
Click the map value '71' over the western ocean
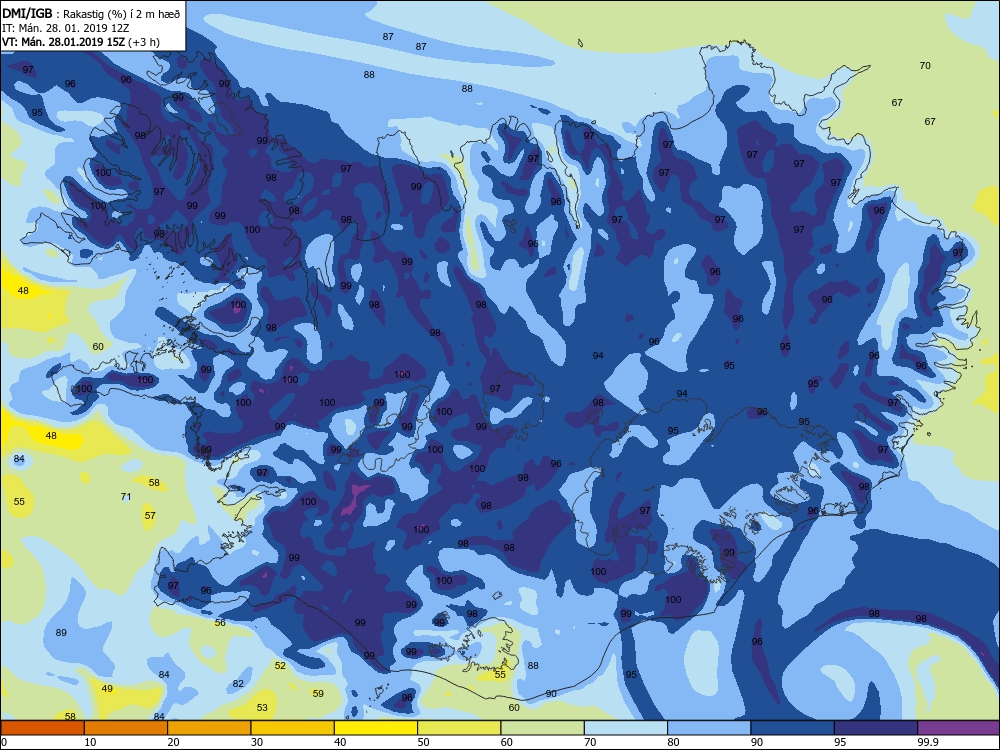126,496
